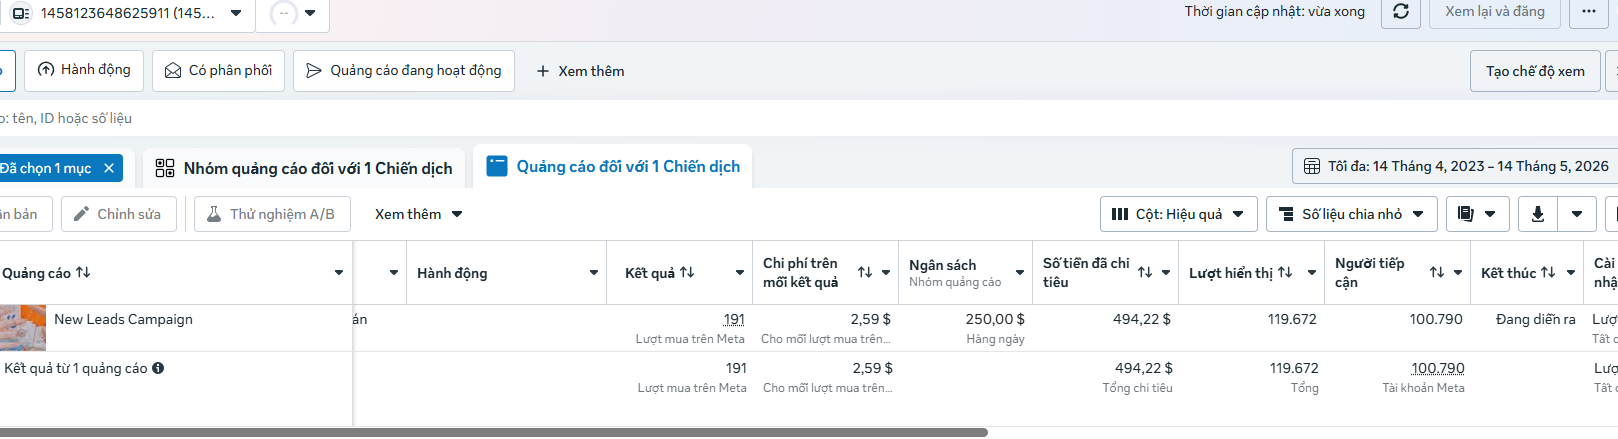Viewport: 1618px width, 439px height.
Task: Remove the Đã chọn 1 mục filter
Action: [109, 168]
